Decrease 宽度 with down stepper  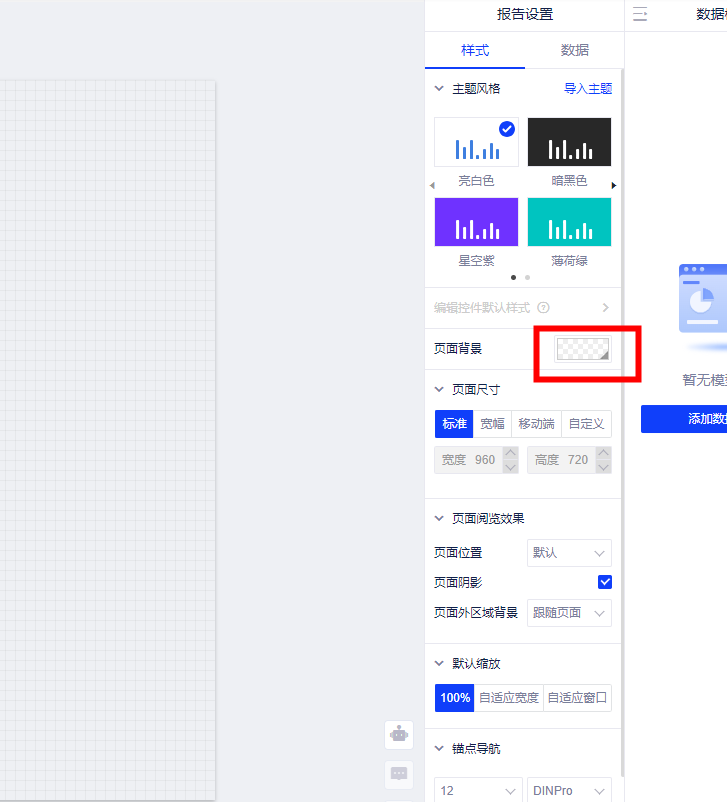click(511, 467)
